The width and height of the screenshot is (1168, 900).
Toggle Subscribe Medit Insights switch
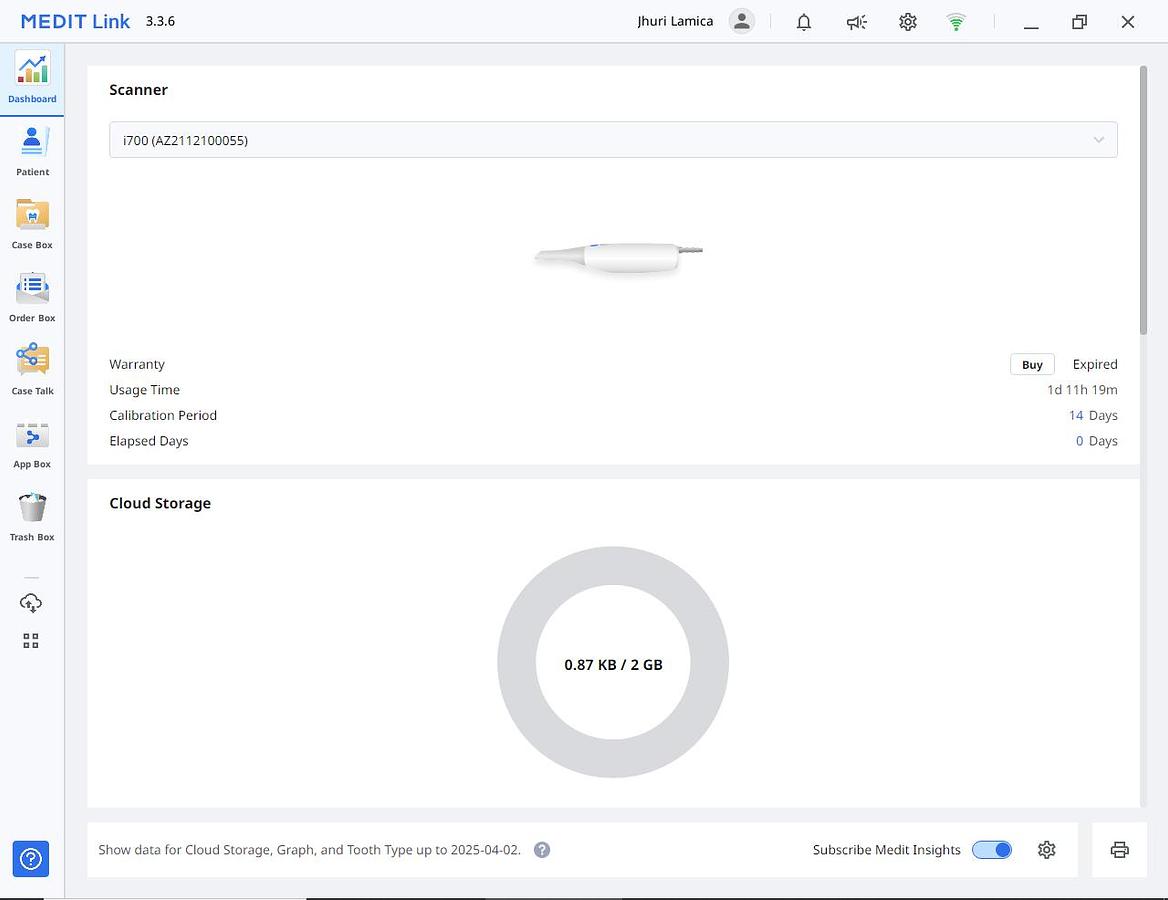tap(992, 850)
